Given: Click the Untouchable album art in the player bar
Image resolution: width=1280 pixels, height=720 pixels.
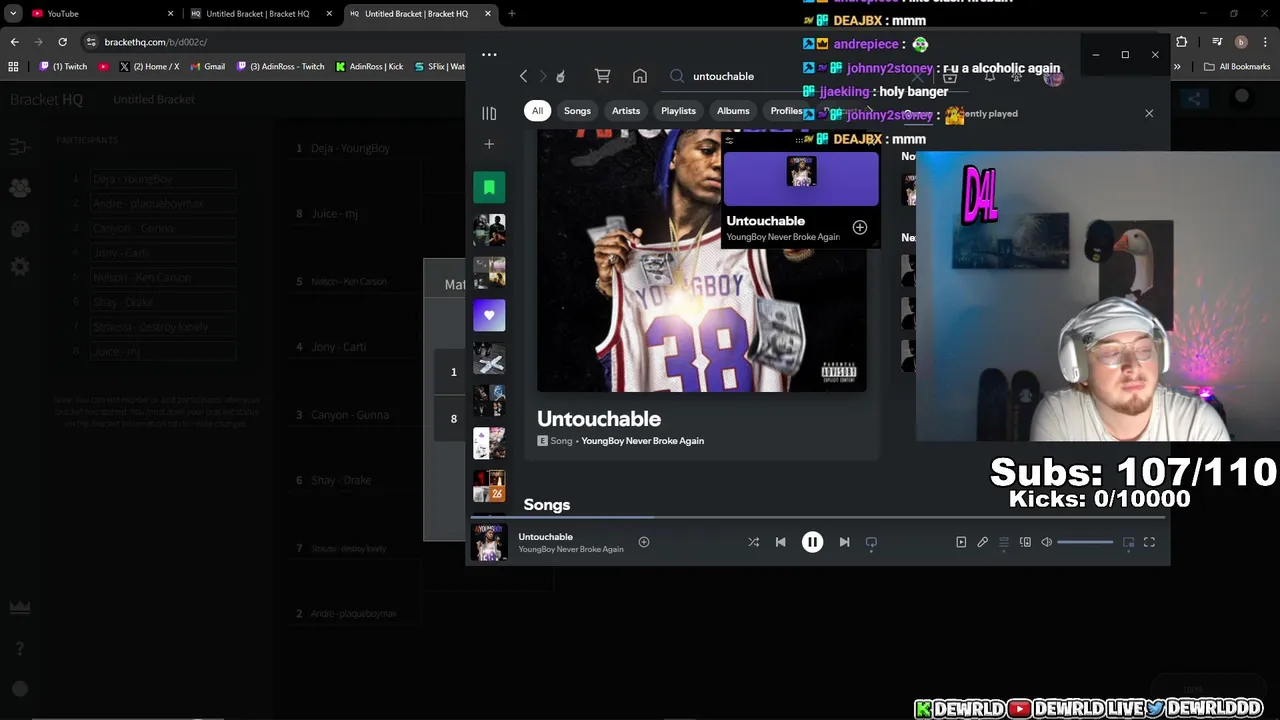Looking at the screenshot, I should 489,543.
